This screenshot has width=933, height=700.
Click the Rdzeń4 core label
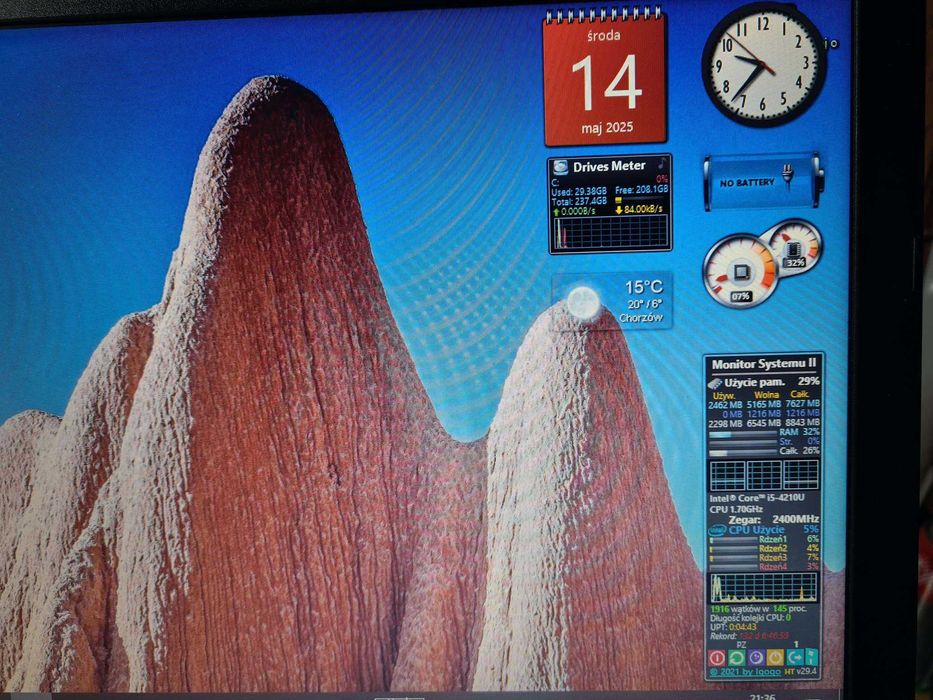pyautogui.click(x=772, y=567)
